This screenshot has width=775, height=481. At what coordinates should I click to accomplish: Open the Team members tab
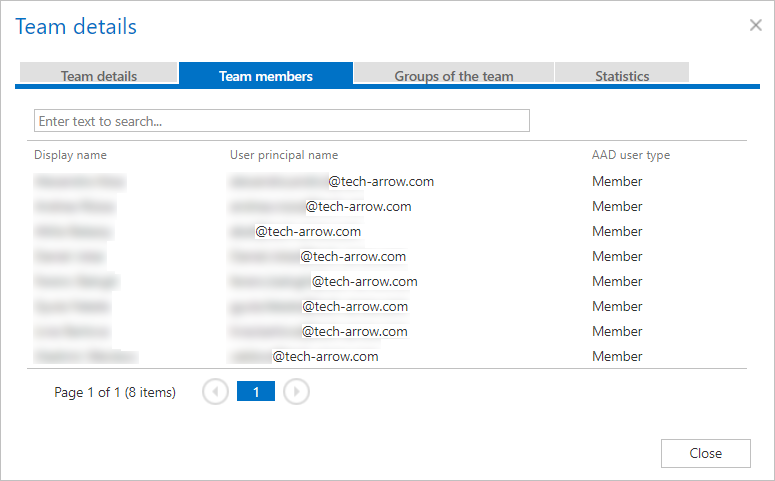click(x=266, y=76)
